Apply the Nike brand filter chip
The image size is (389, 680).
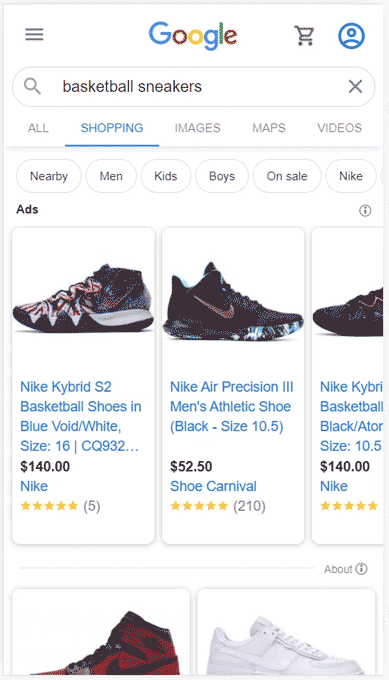click(351, 176)
